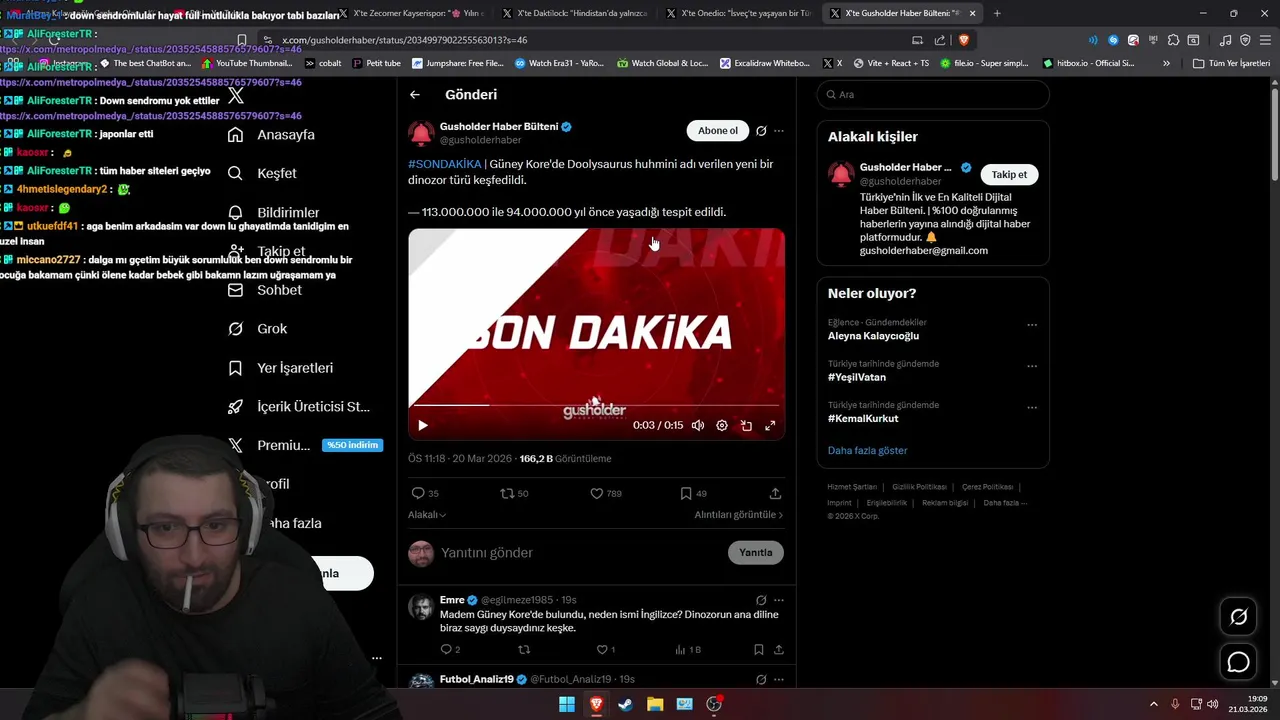
Task: Open the Brave main menu
Action: (x=1265, y=40)
